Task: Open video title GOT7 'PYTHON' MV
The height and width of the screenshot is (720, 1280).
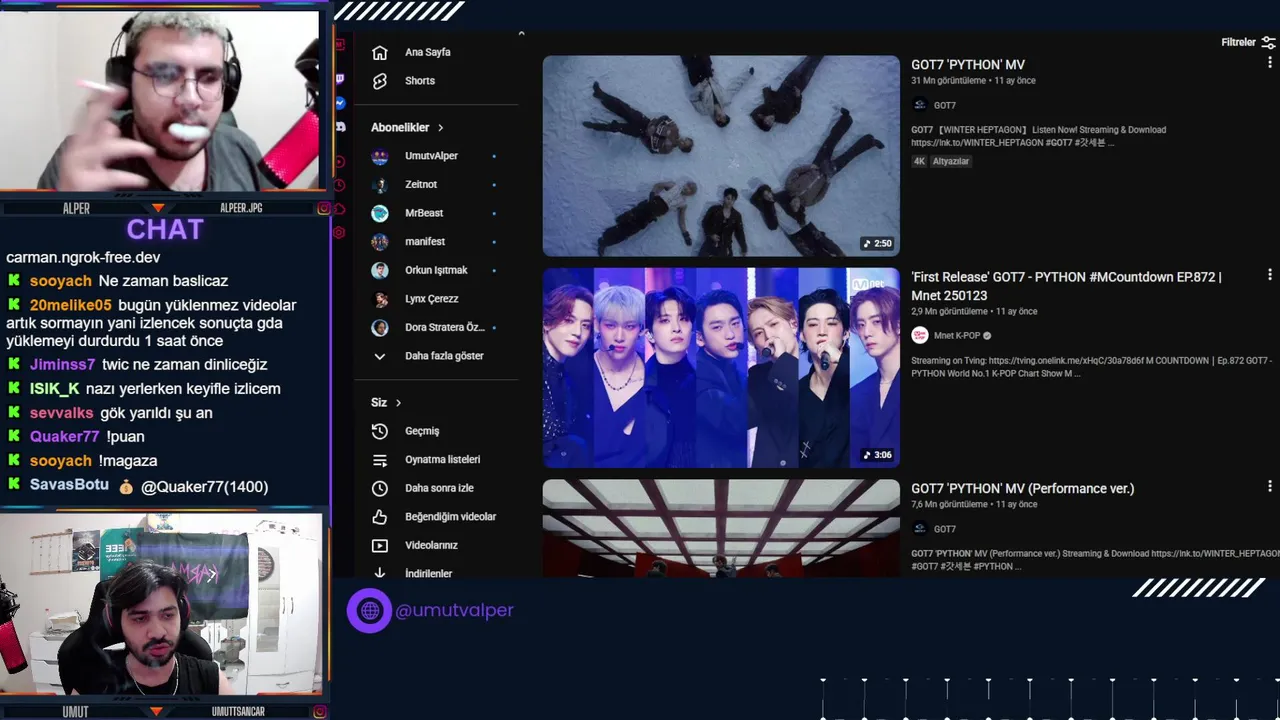Action: coord(968,65)
